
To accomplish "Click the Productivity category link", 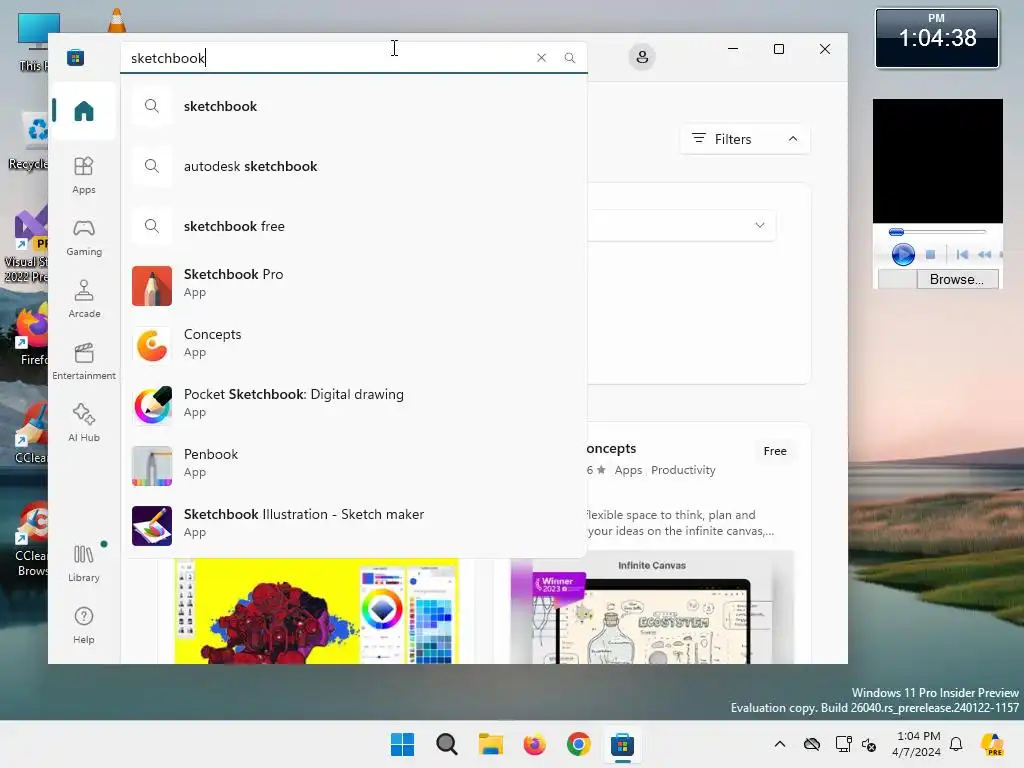I will pyautogui.click(x=683, y=470).
